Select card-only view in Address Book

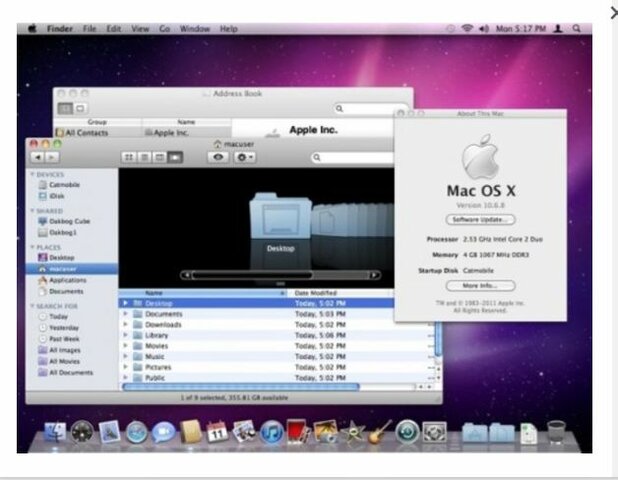point(80,108)
